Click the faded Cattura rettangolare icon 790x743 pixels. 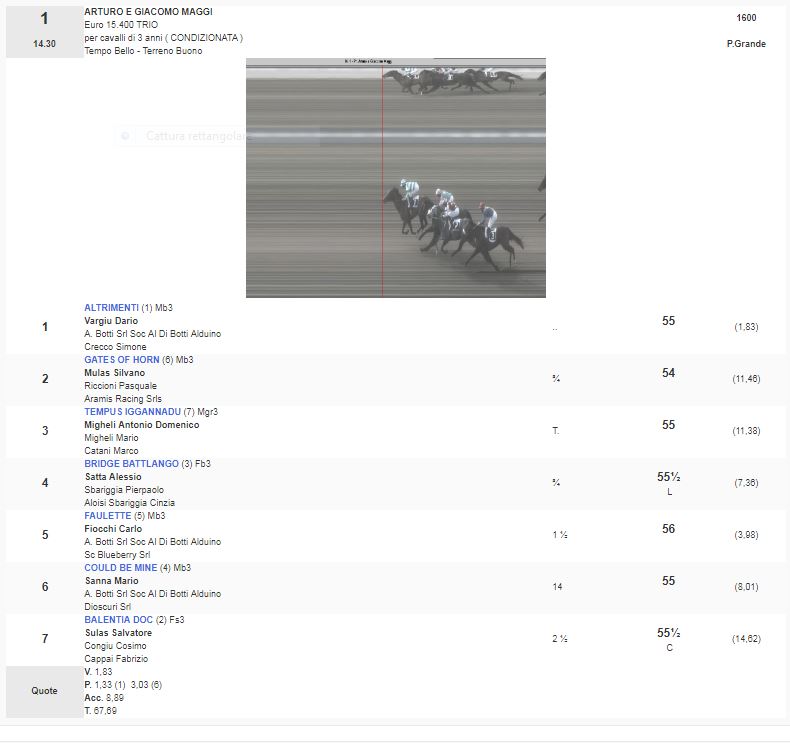coord(125,136)
